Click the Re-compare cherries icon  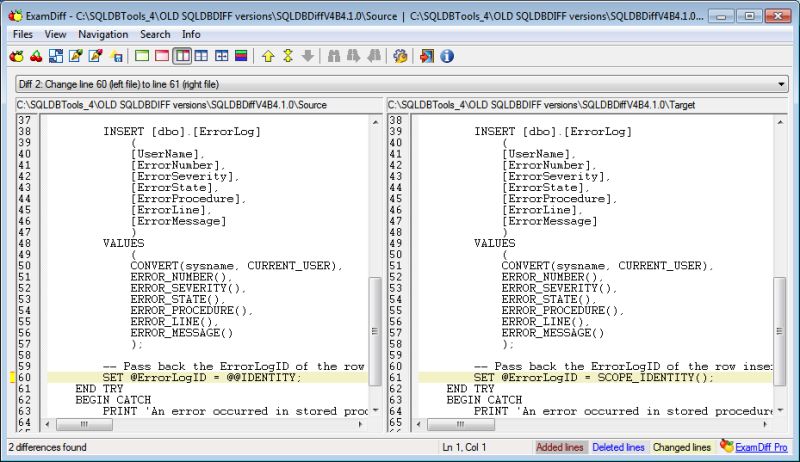click(36, 56)
